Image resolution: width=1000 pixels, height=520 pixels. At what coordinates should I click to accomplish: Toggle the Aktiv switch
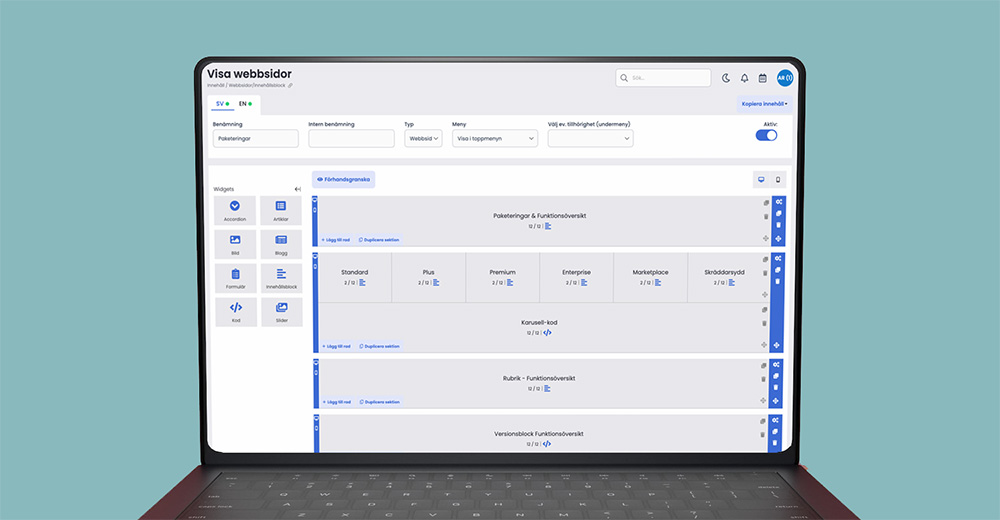[766, 135]
